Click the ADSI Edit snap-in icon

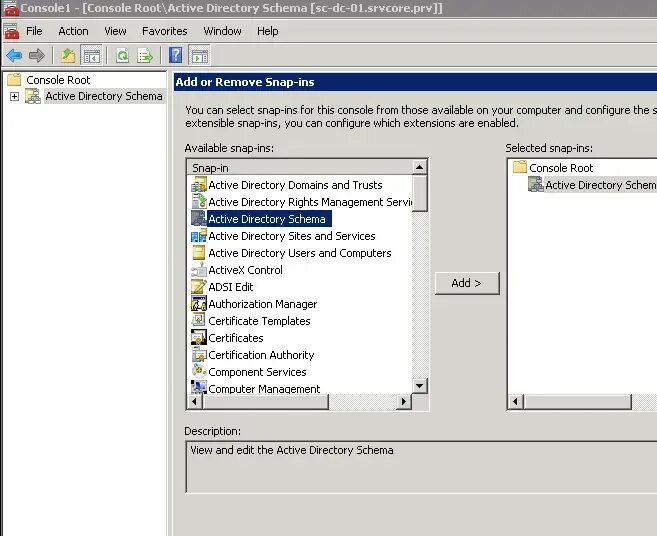[x=199, y=287]
